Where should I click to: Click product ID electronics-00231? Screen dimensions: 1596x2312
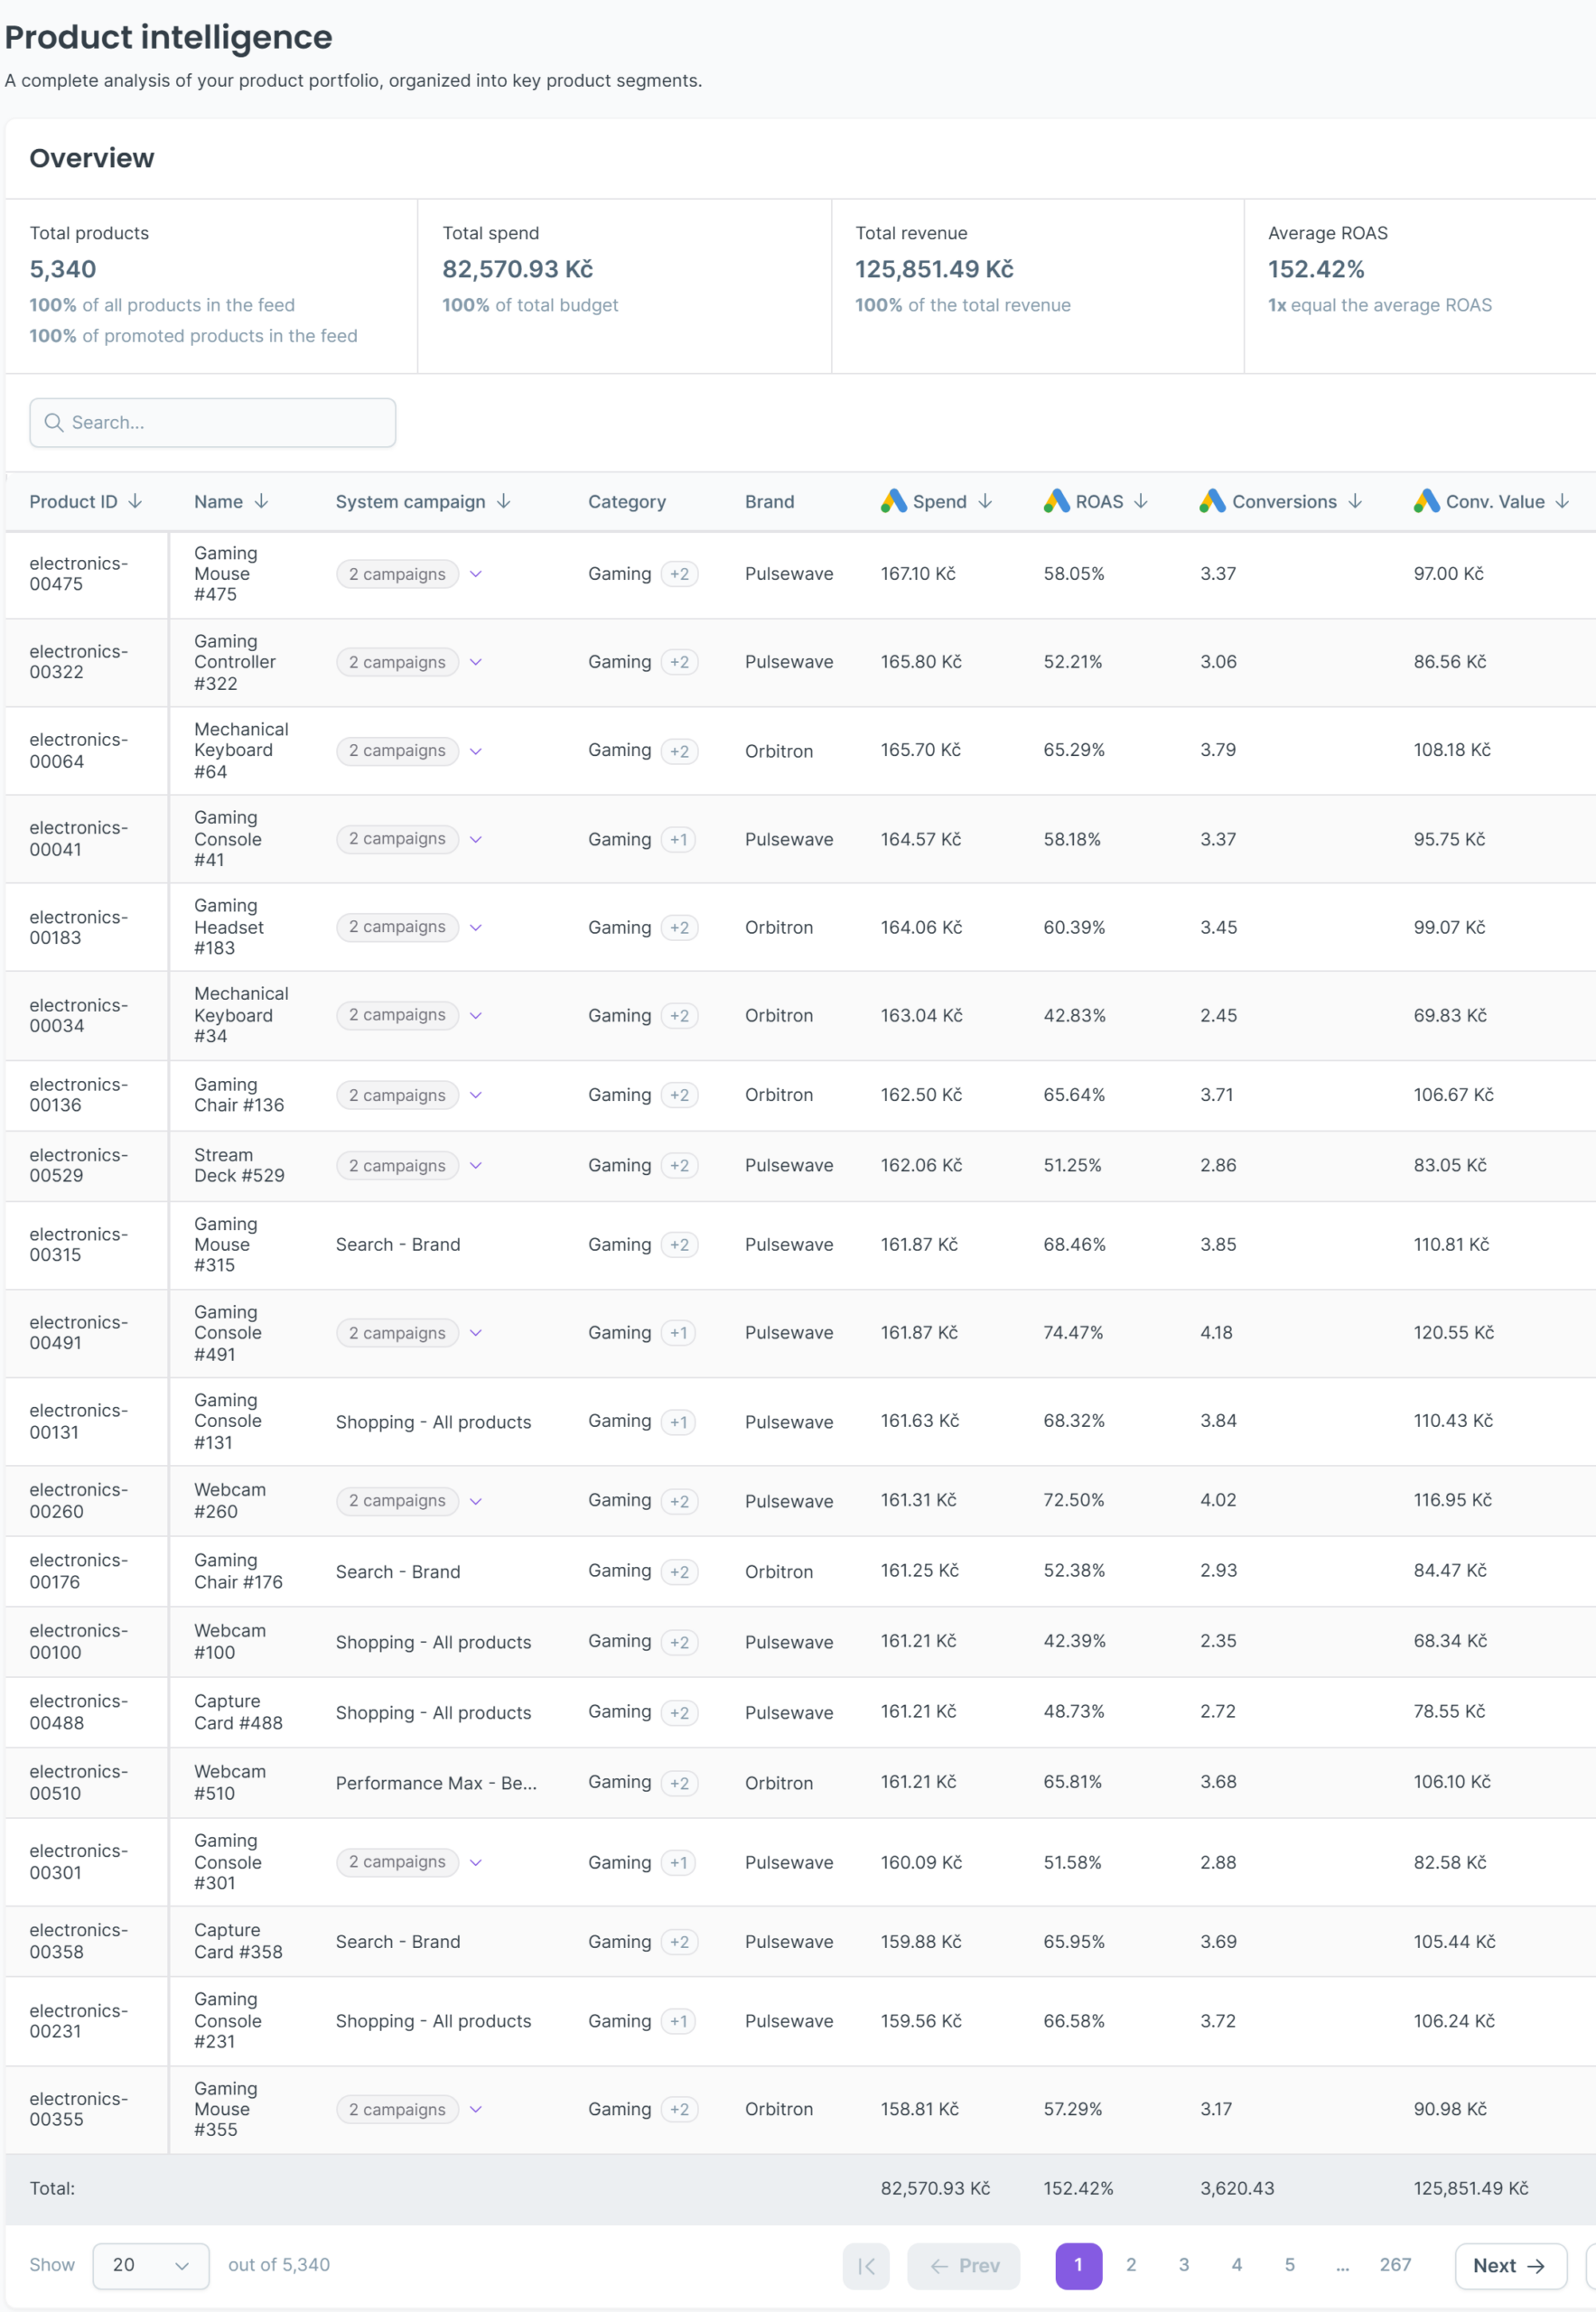(79, 2021)
